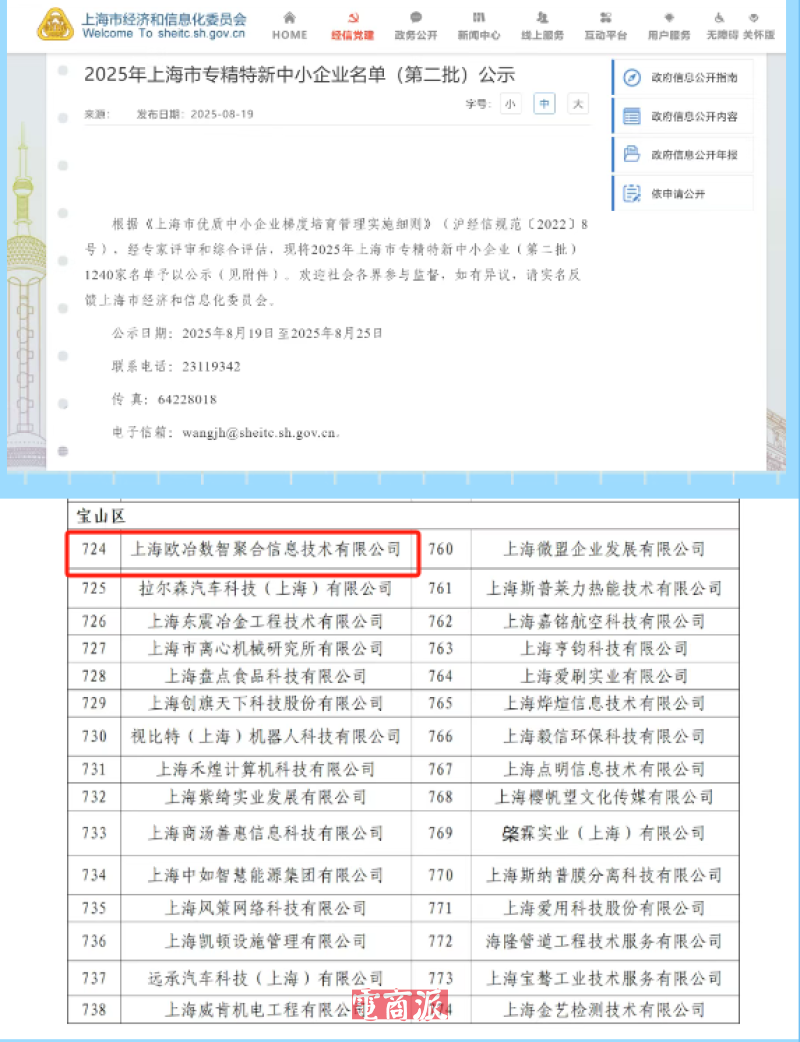This screenshot has width=800, height=1042.
Task: Click the site title 上海市经济和信息化委员会
Action: click(x=163, y=19)
